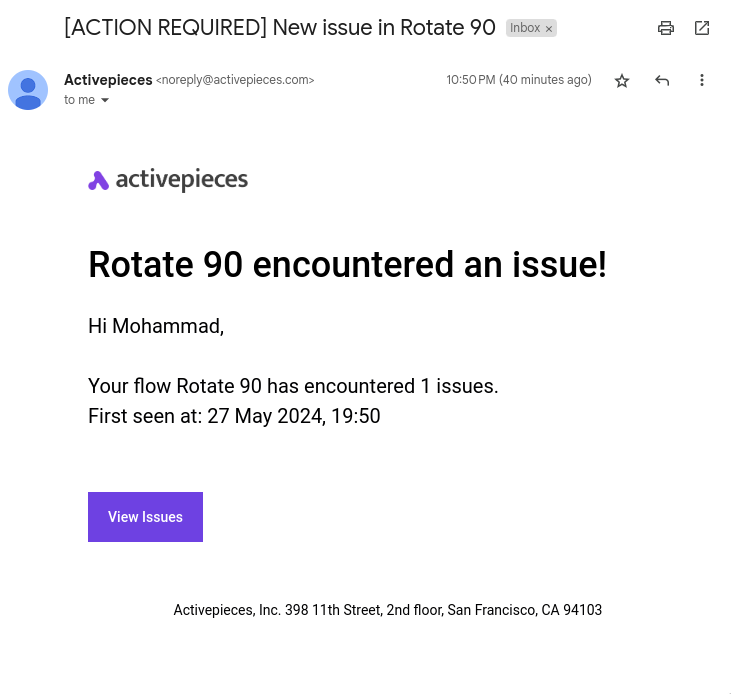731x694 pixels.
Task: Click the email subject line
Action: point(280,27)
